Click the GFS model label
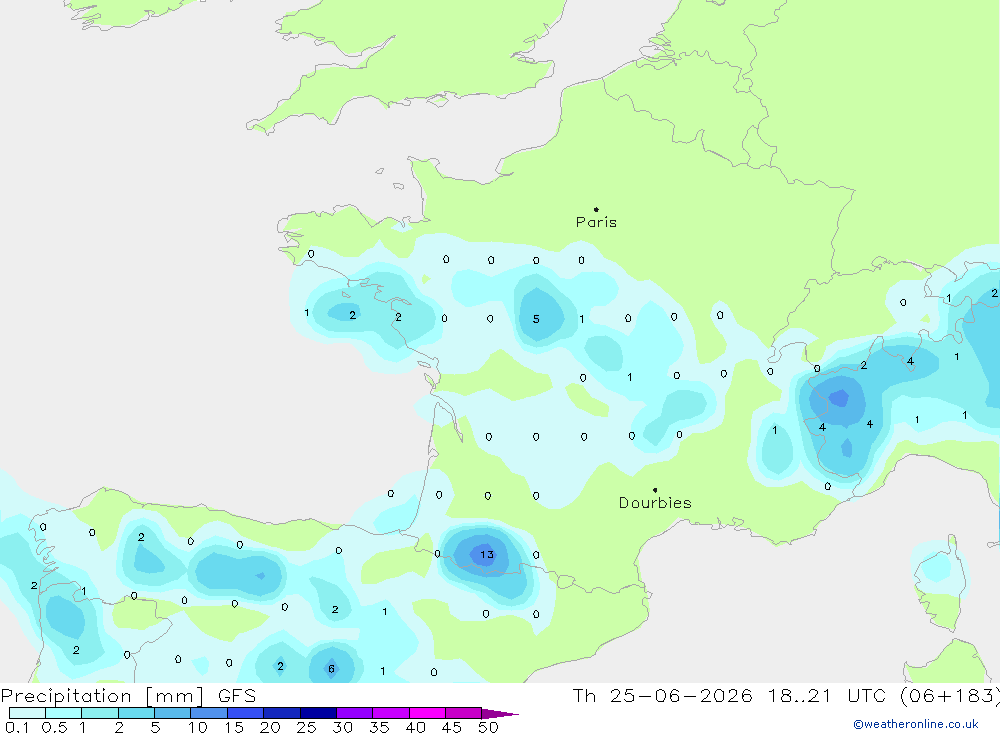The height and width of the screenshot is (733, 1000). coord(237,696)
